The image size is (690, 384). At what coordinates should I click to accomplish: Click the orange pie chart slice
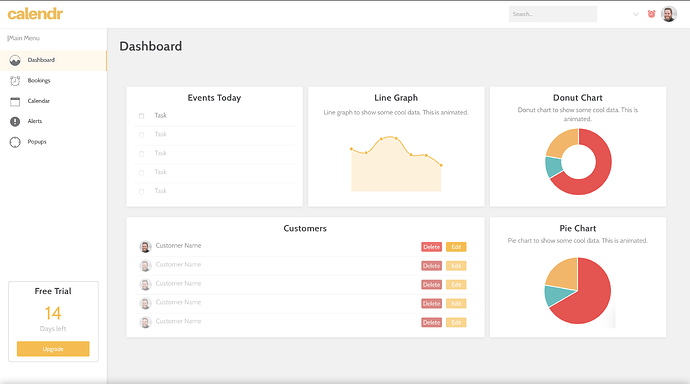click(x=565, y=275)
